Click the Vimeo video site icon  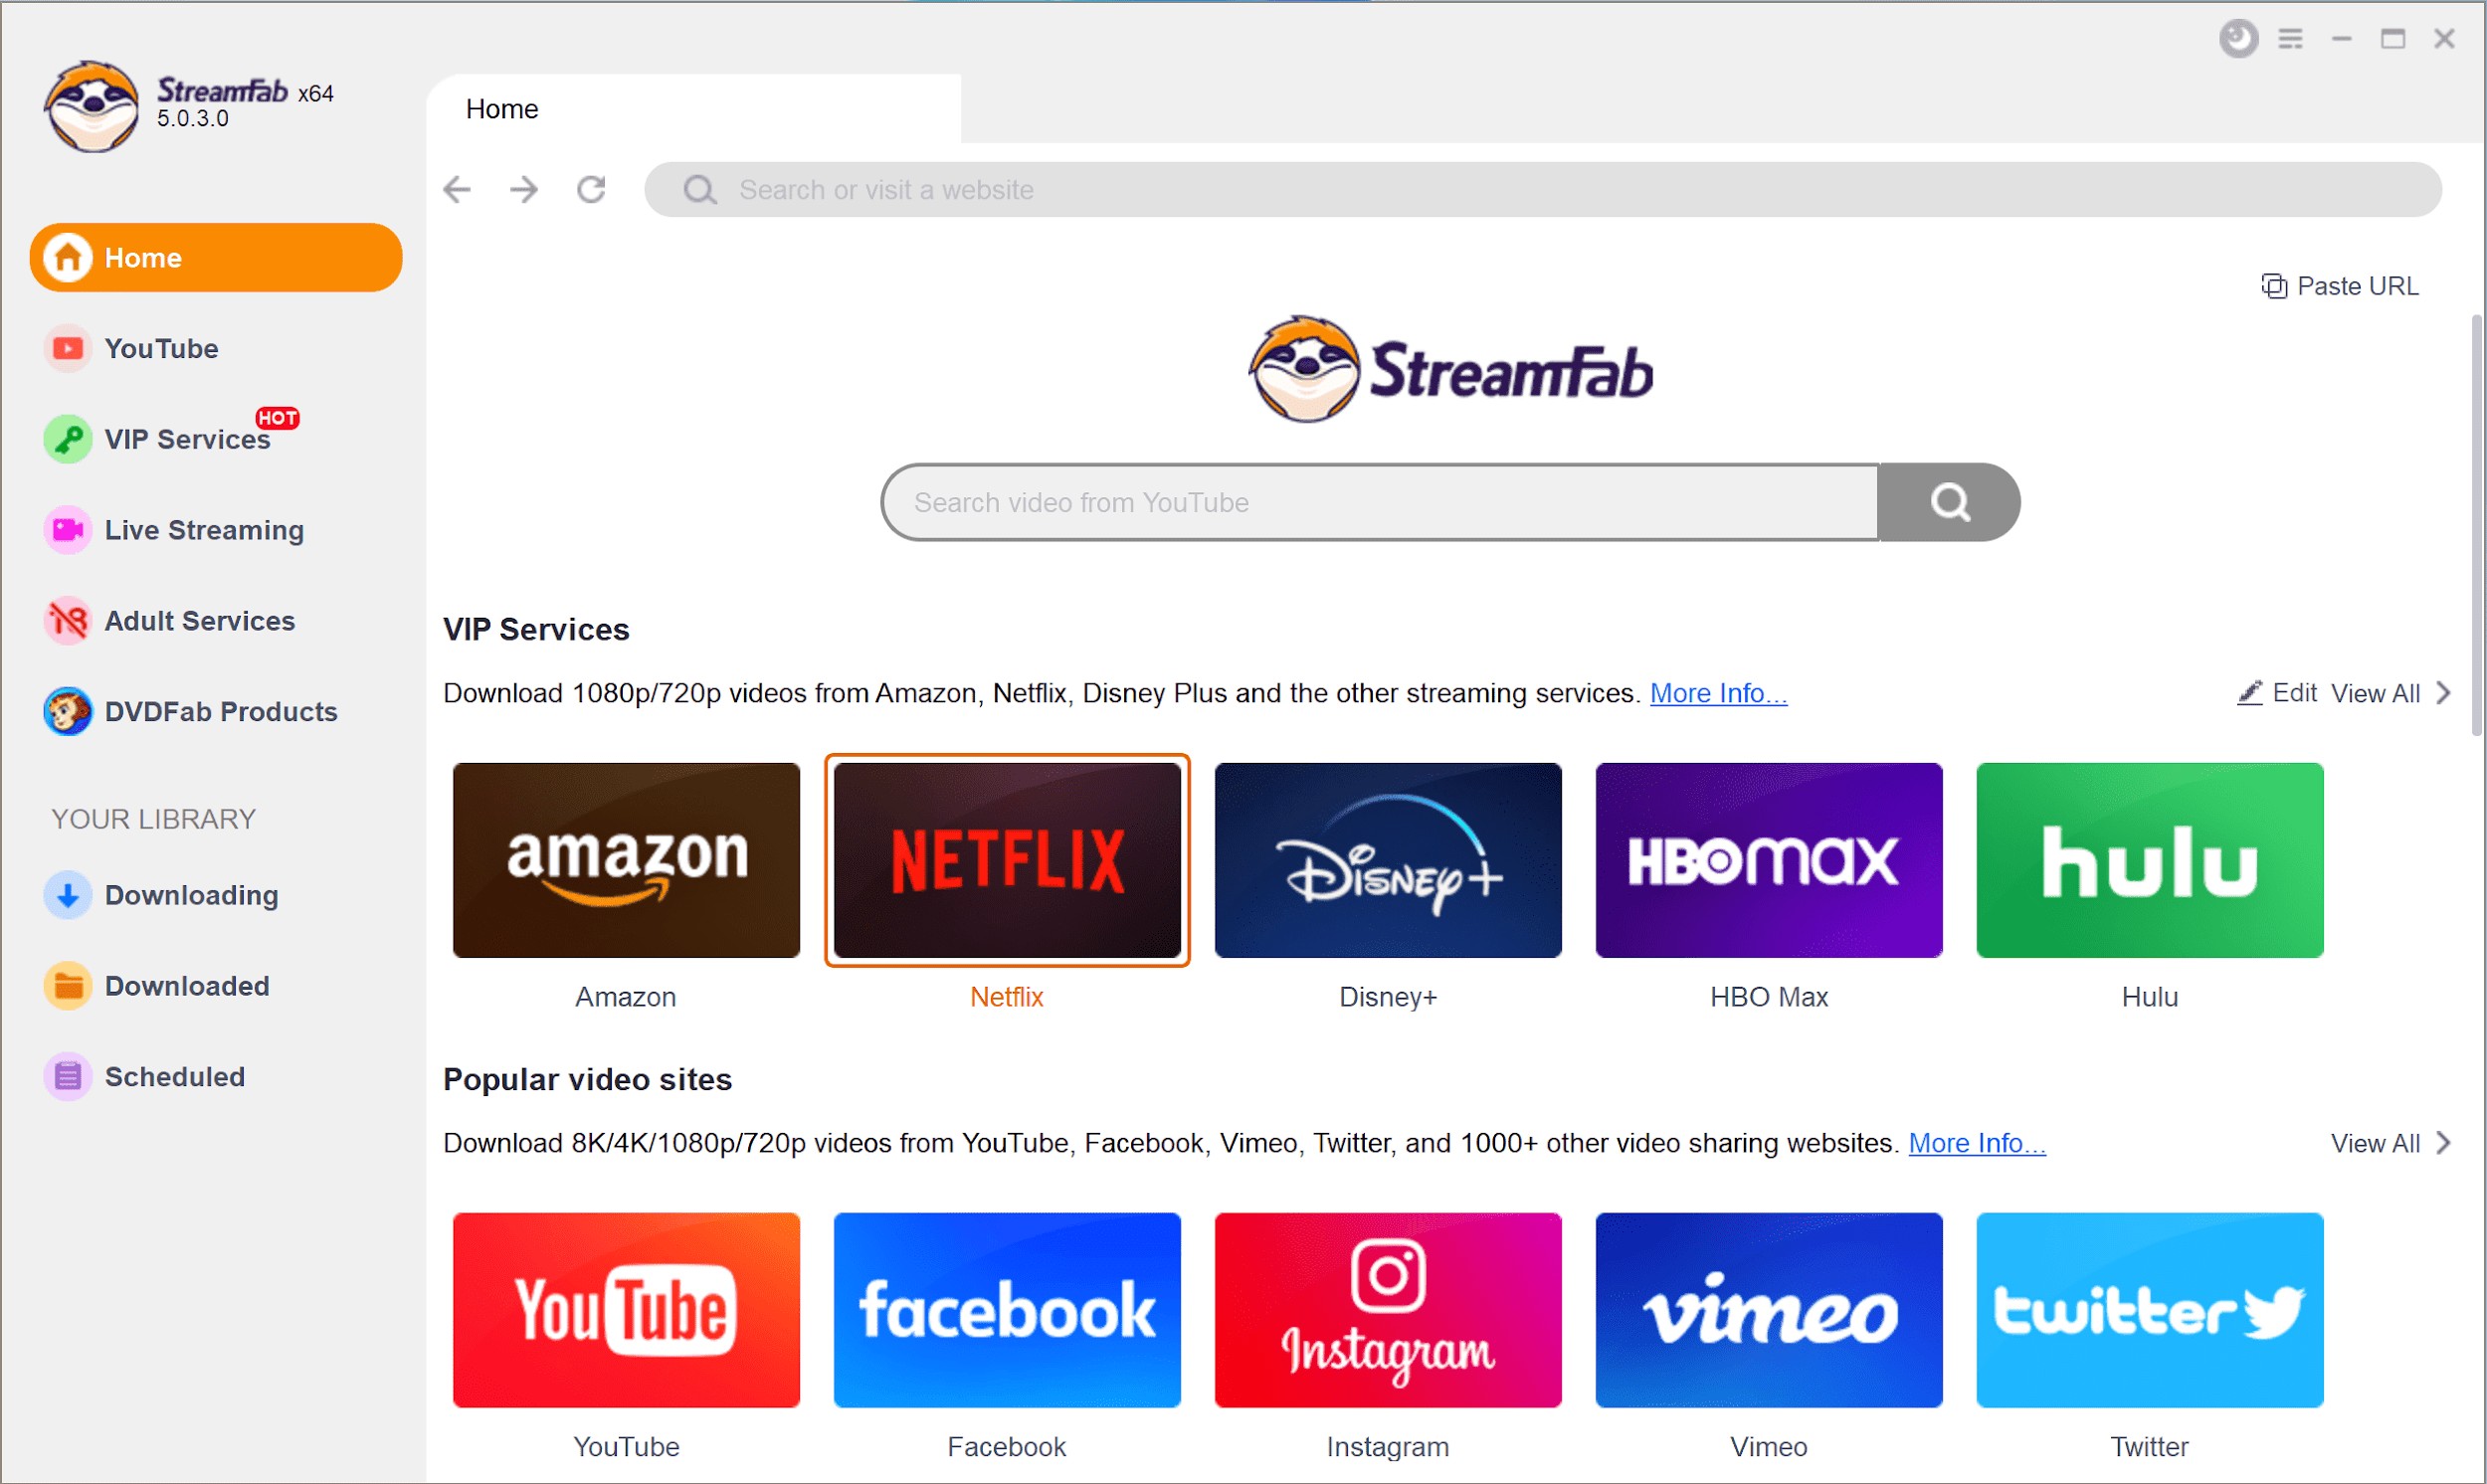pos(1768,1311)
